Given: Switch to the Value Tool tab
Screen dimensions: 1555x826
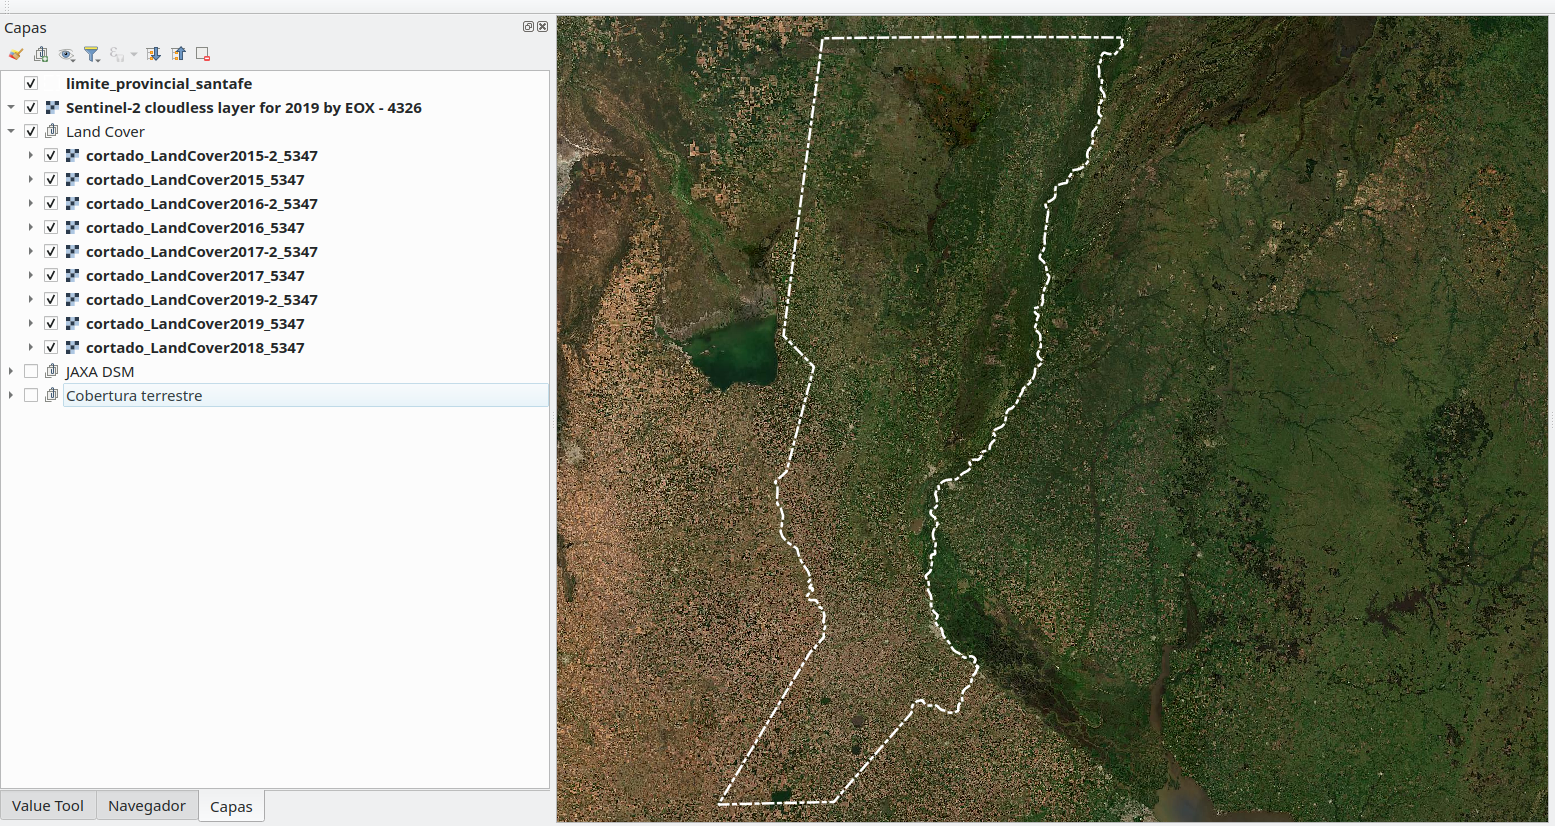Looking at the screenshot, I should click(x=48, y=806).
